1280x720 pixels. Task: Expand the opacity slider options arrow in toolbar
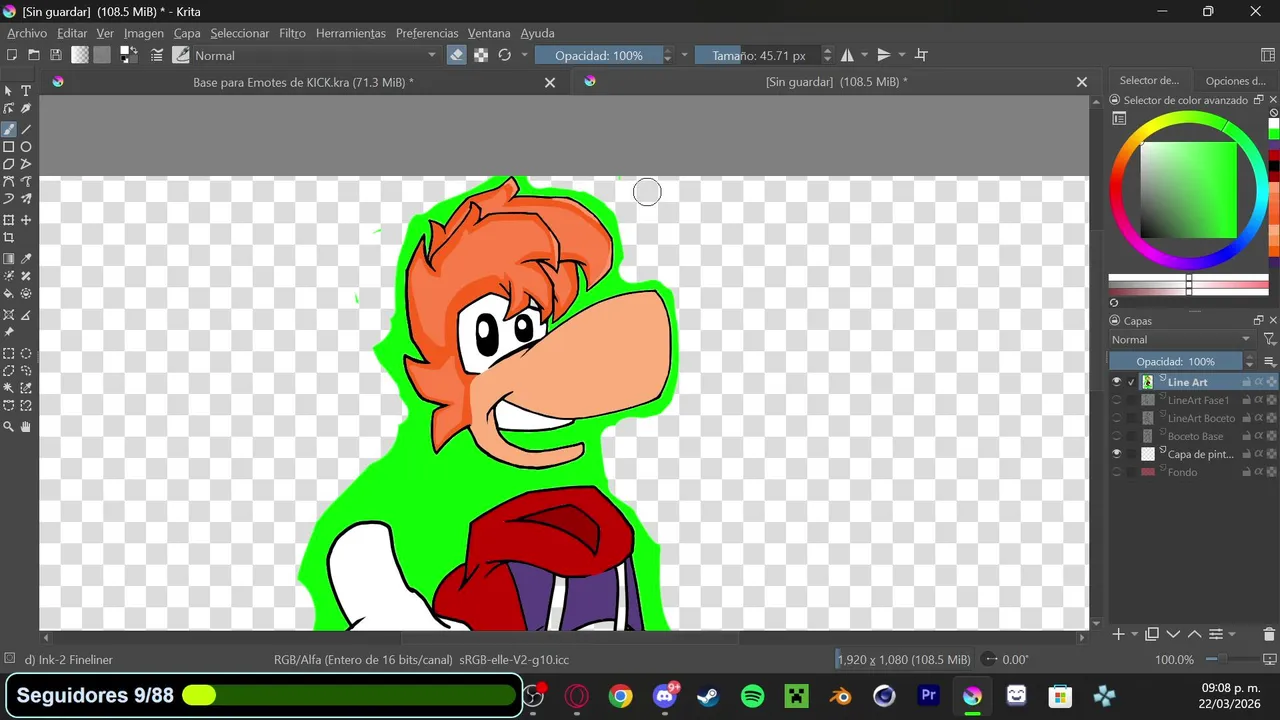point(685,55)
